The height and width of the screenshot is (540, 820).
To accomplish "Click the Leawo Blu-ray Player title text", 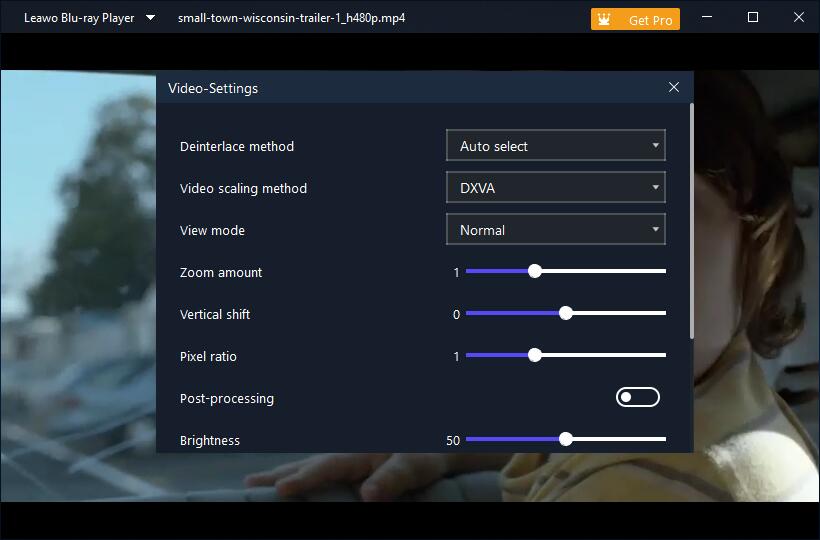I will tap(79, 18).
